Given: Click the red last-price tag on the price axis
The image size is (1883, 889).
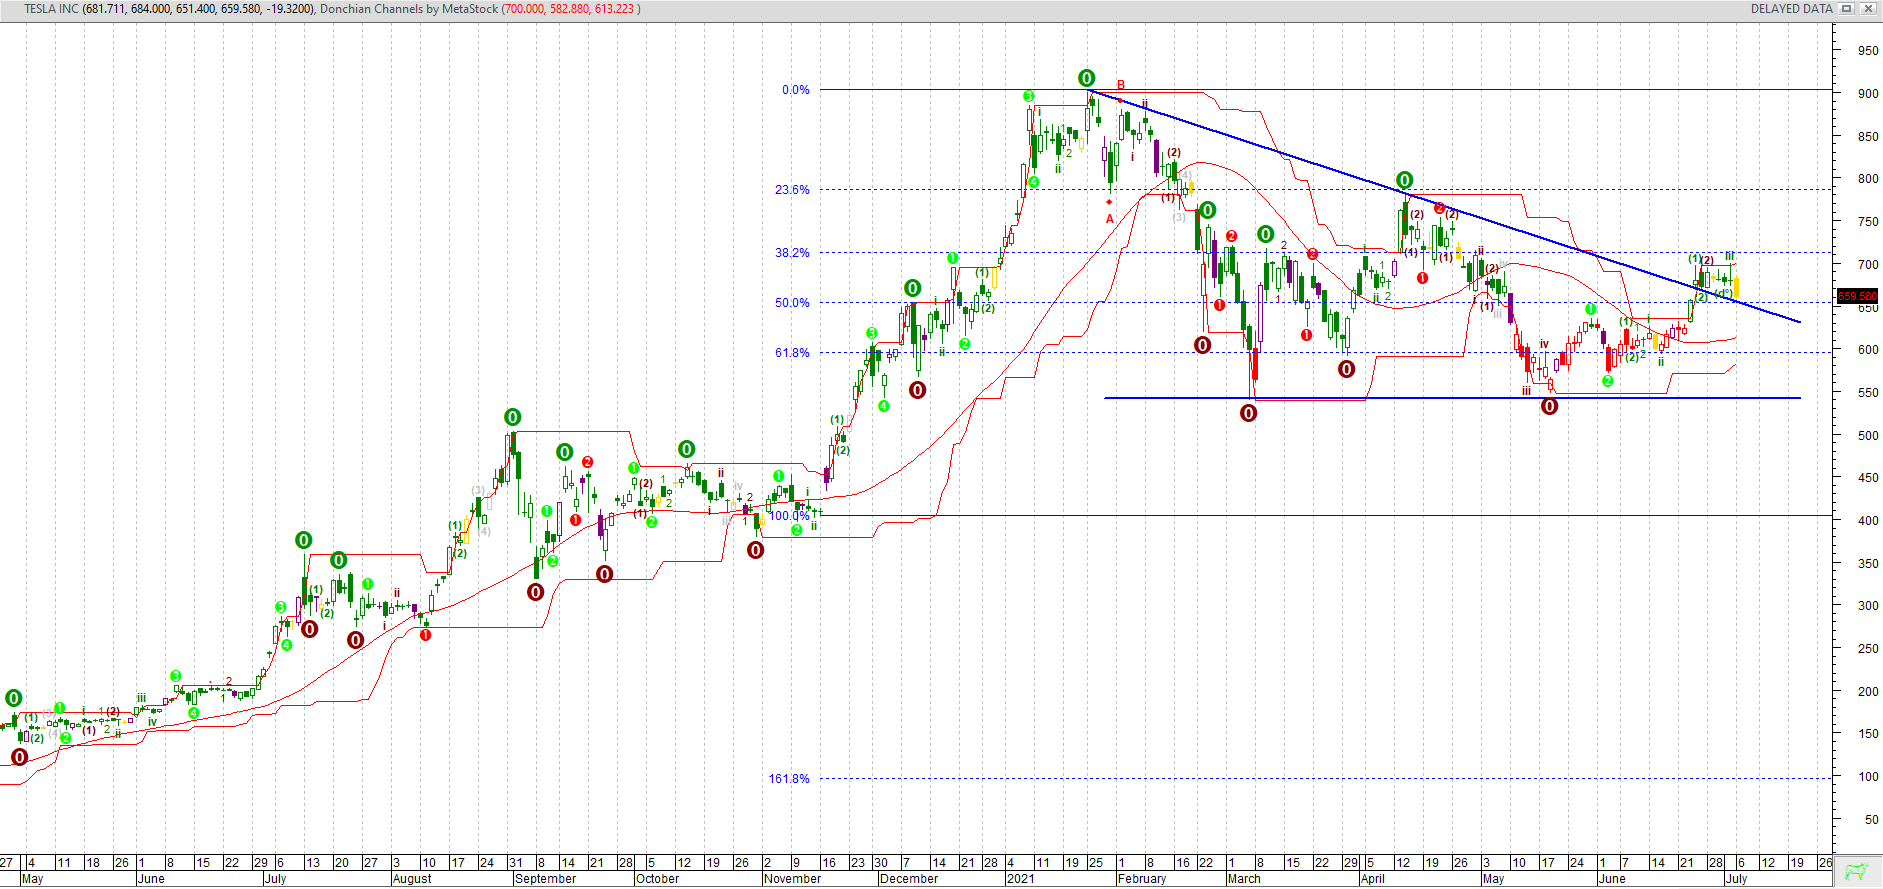Looking at the screenshot, I should [x=1858, y=296].
